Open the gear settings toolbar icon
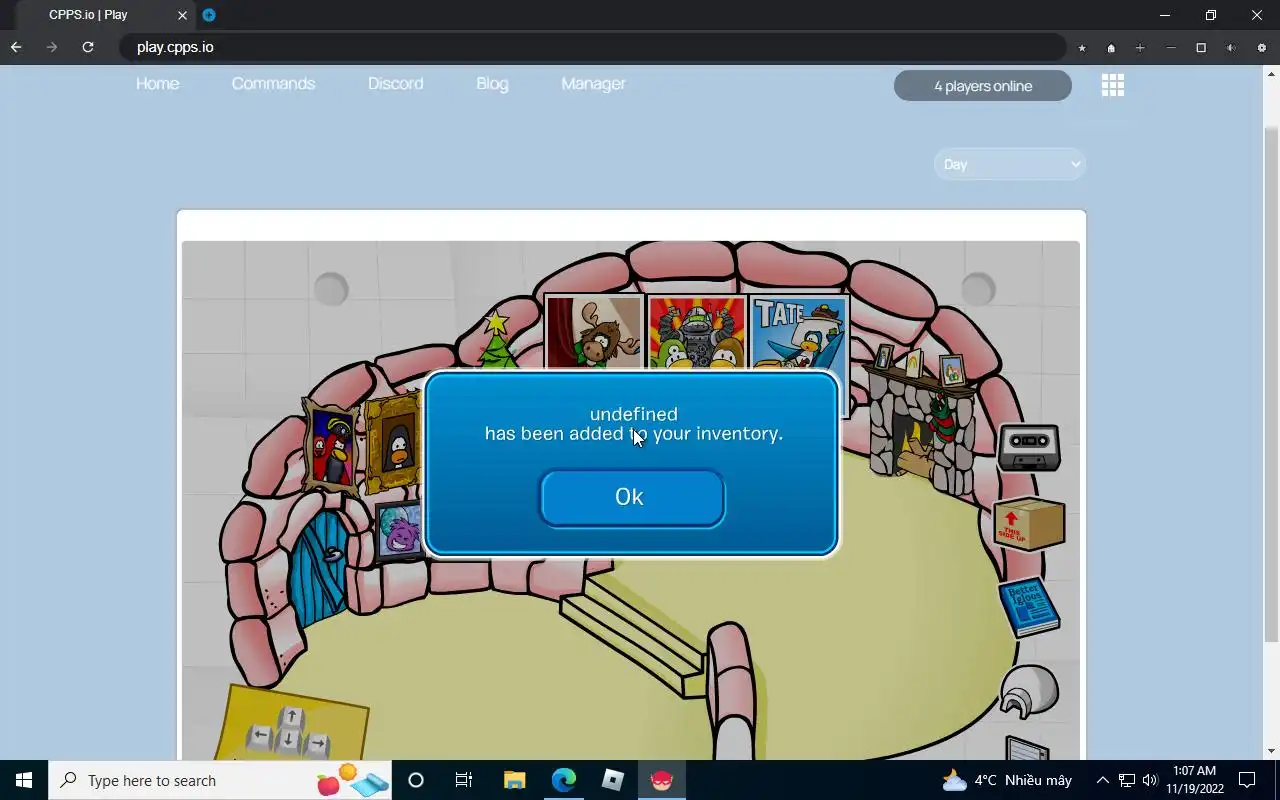This screenshot has width=1280, height=800. click(x=1262, y=48)
